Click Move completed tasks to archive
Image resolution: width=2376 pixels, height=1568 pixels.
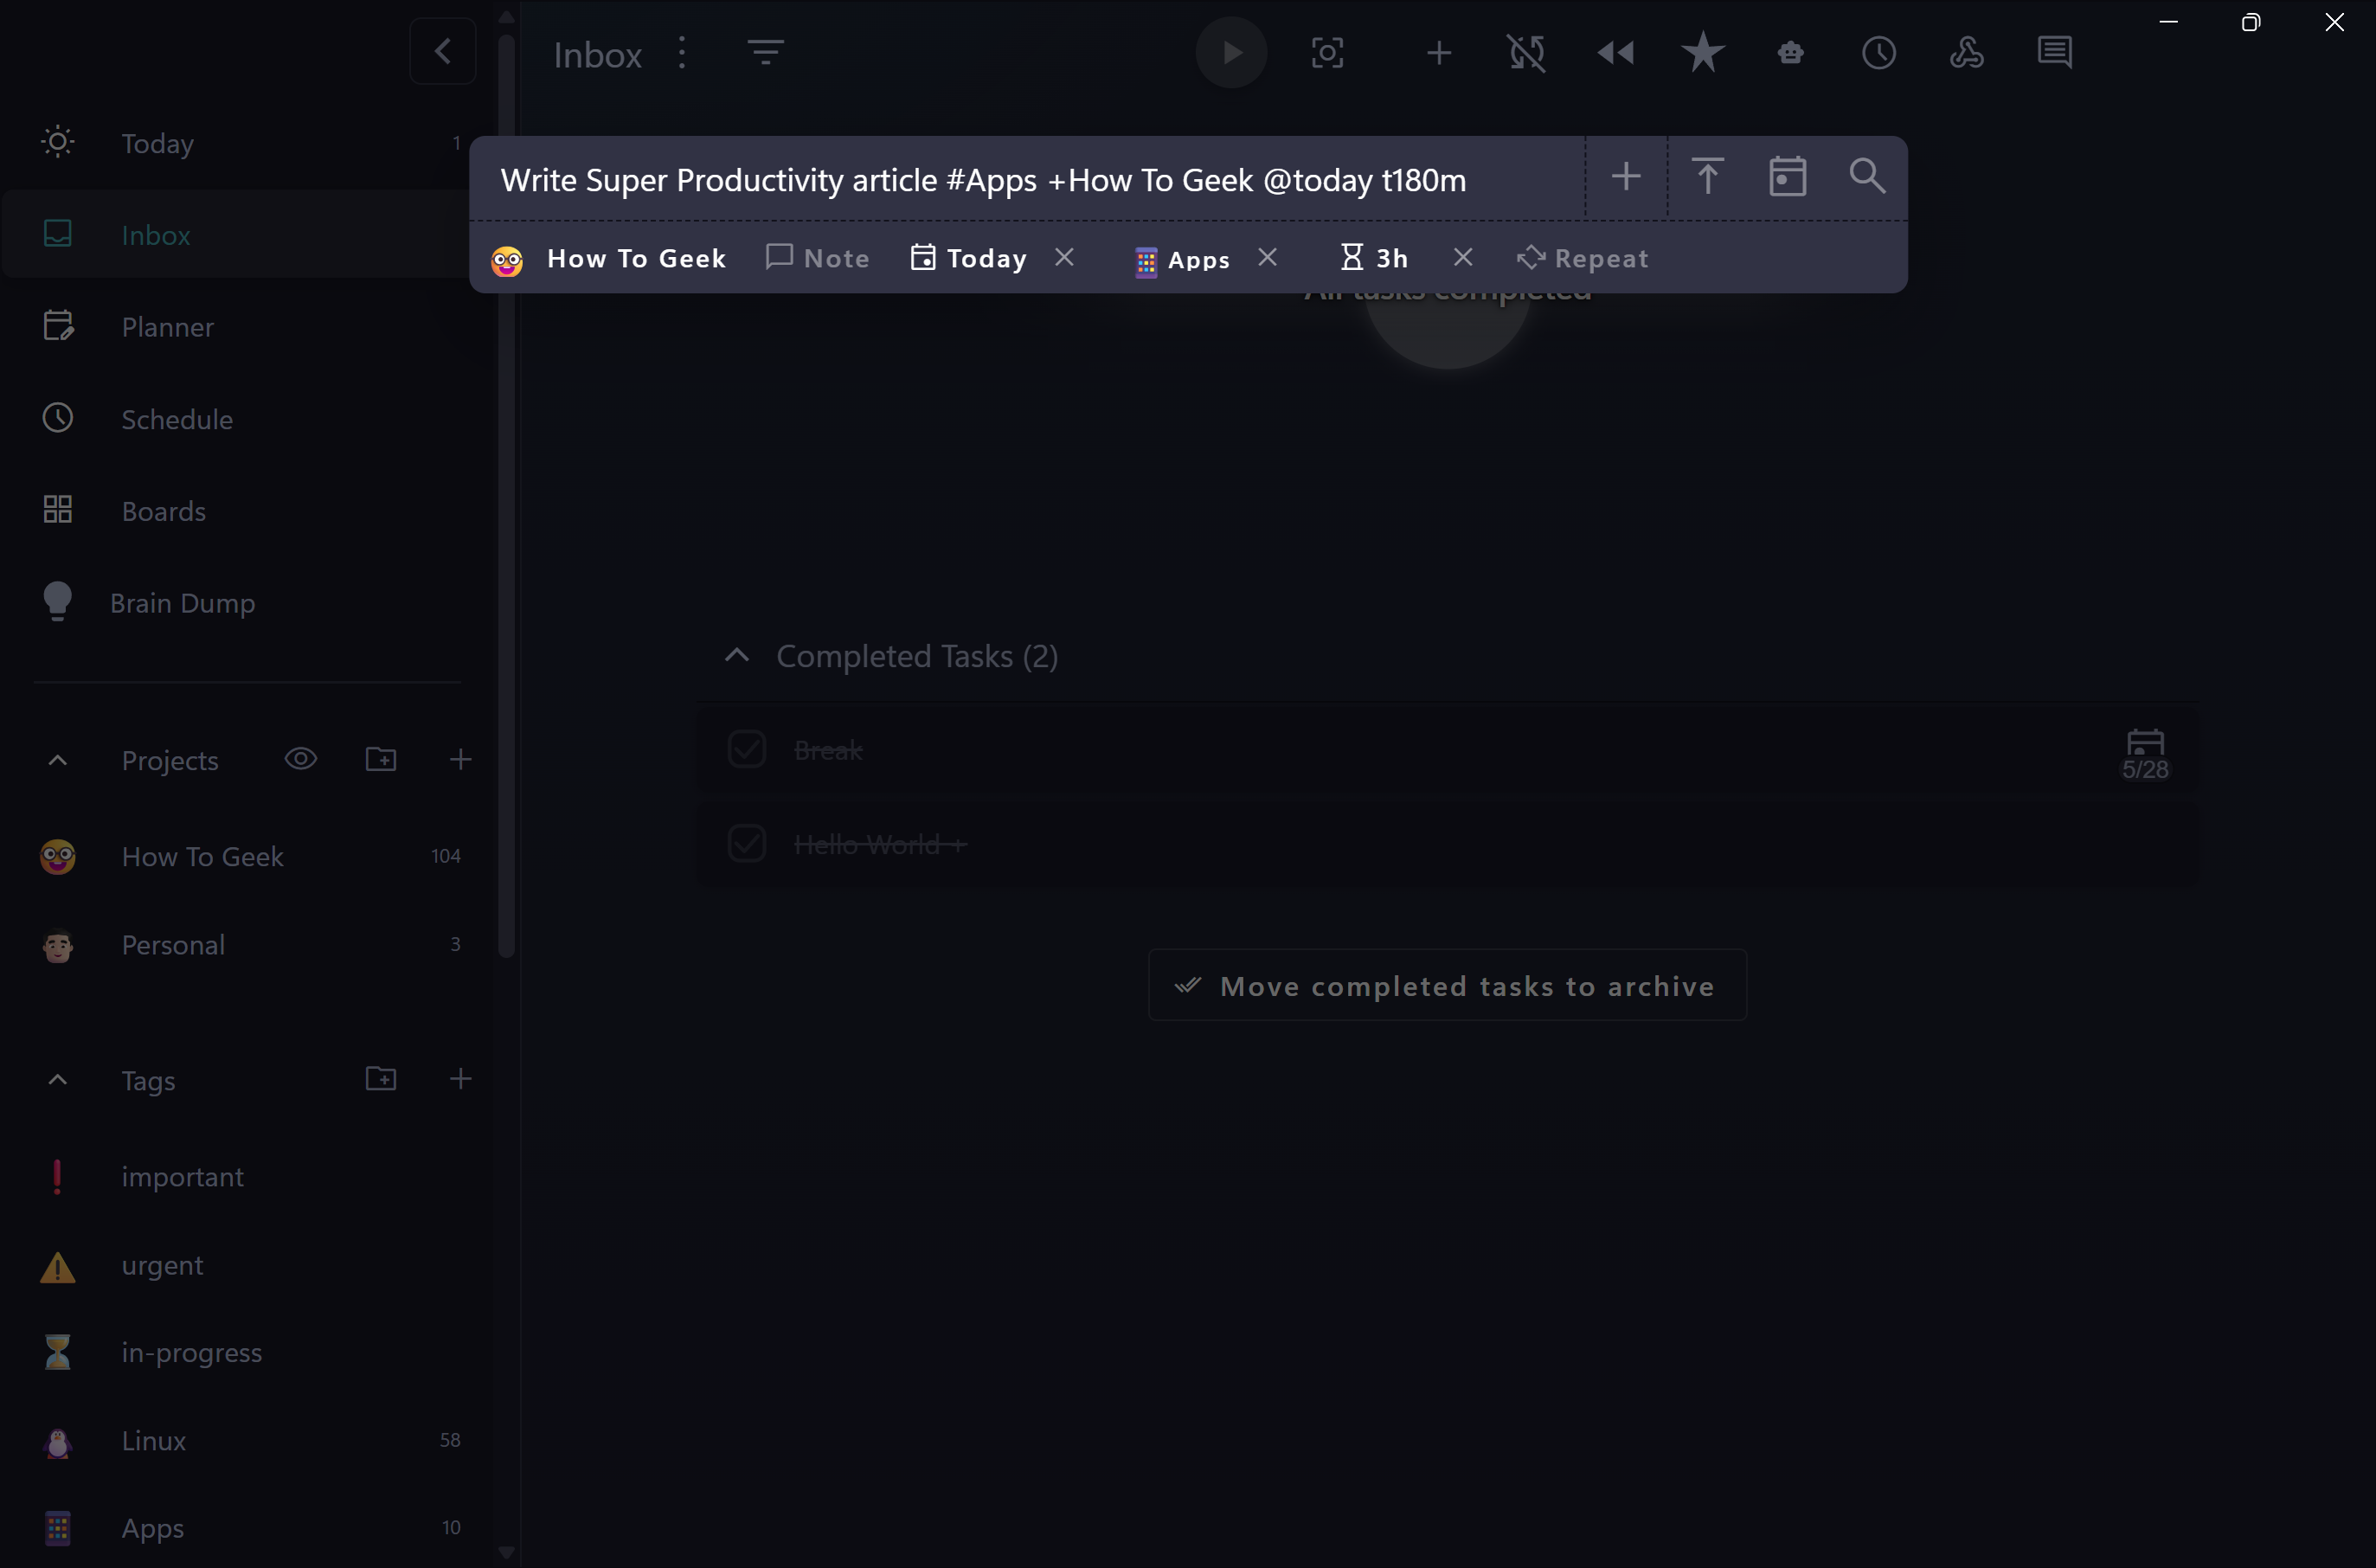click(x=1447, y=986)
